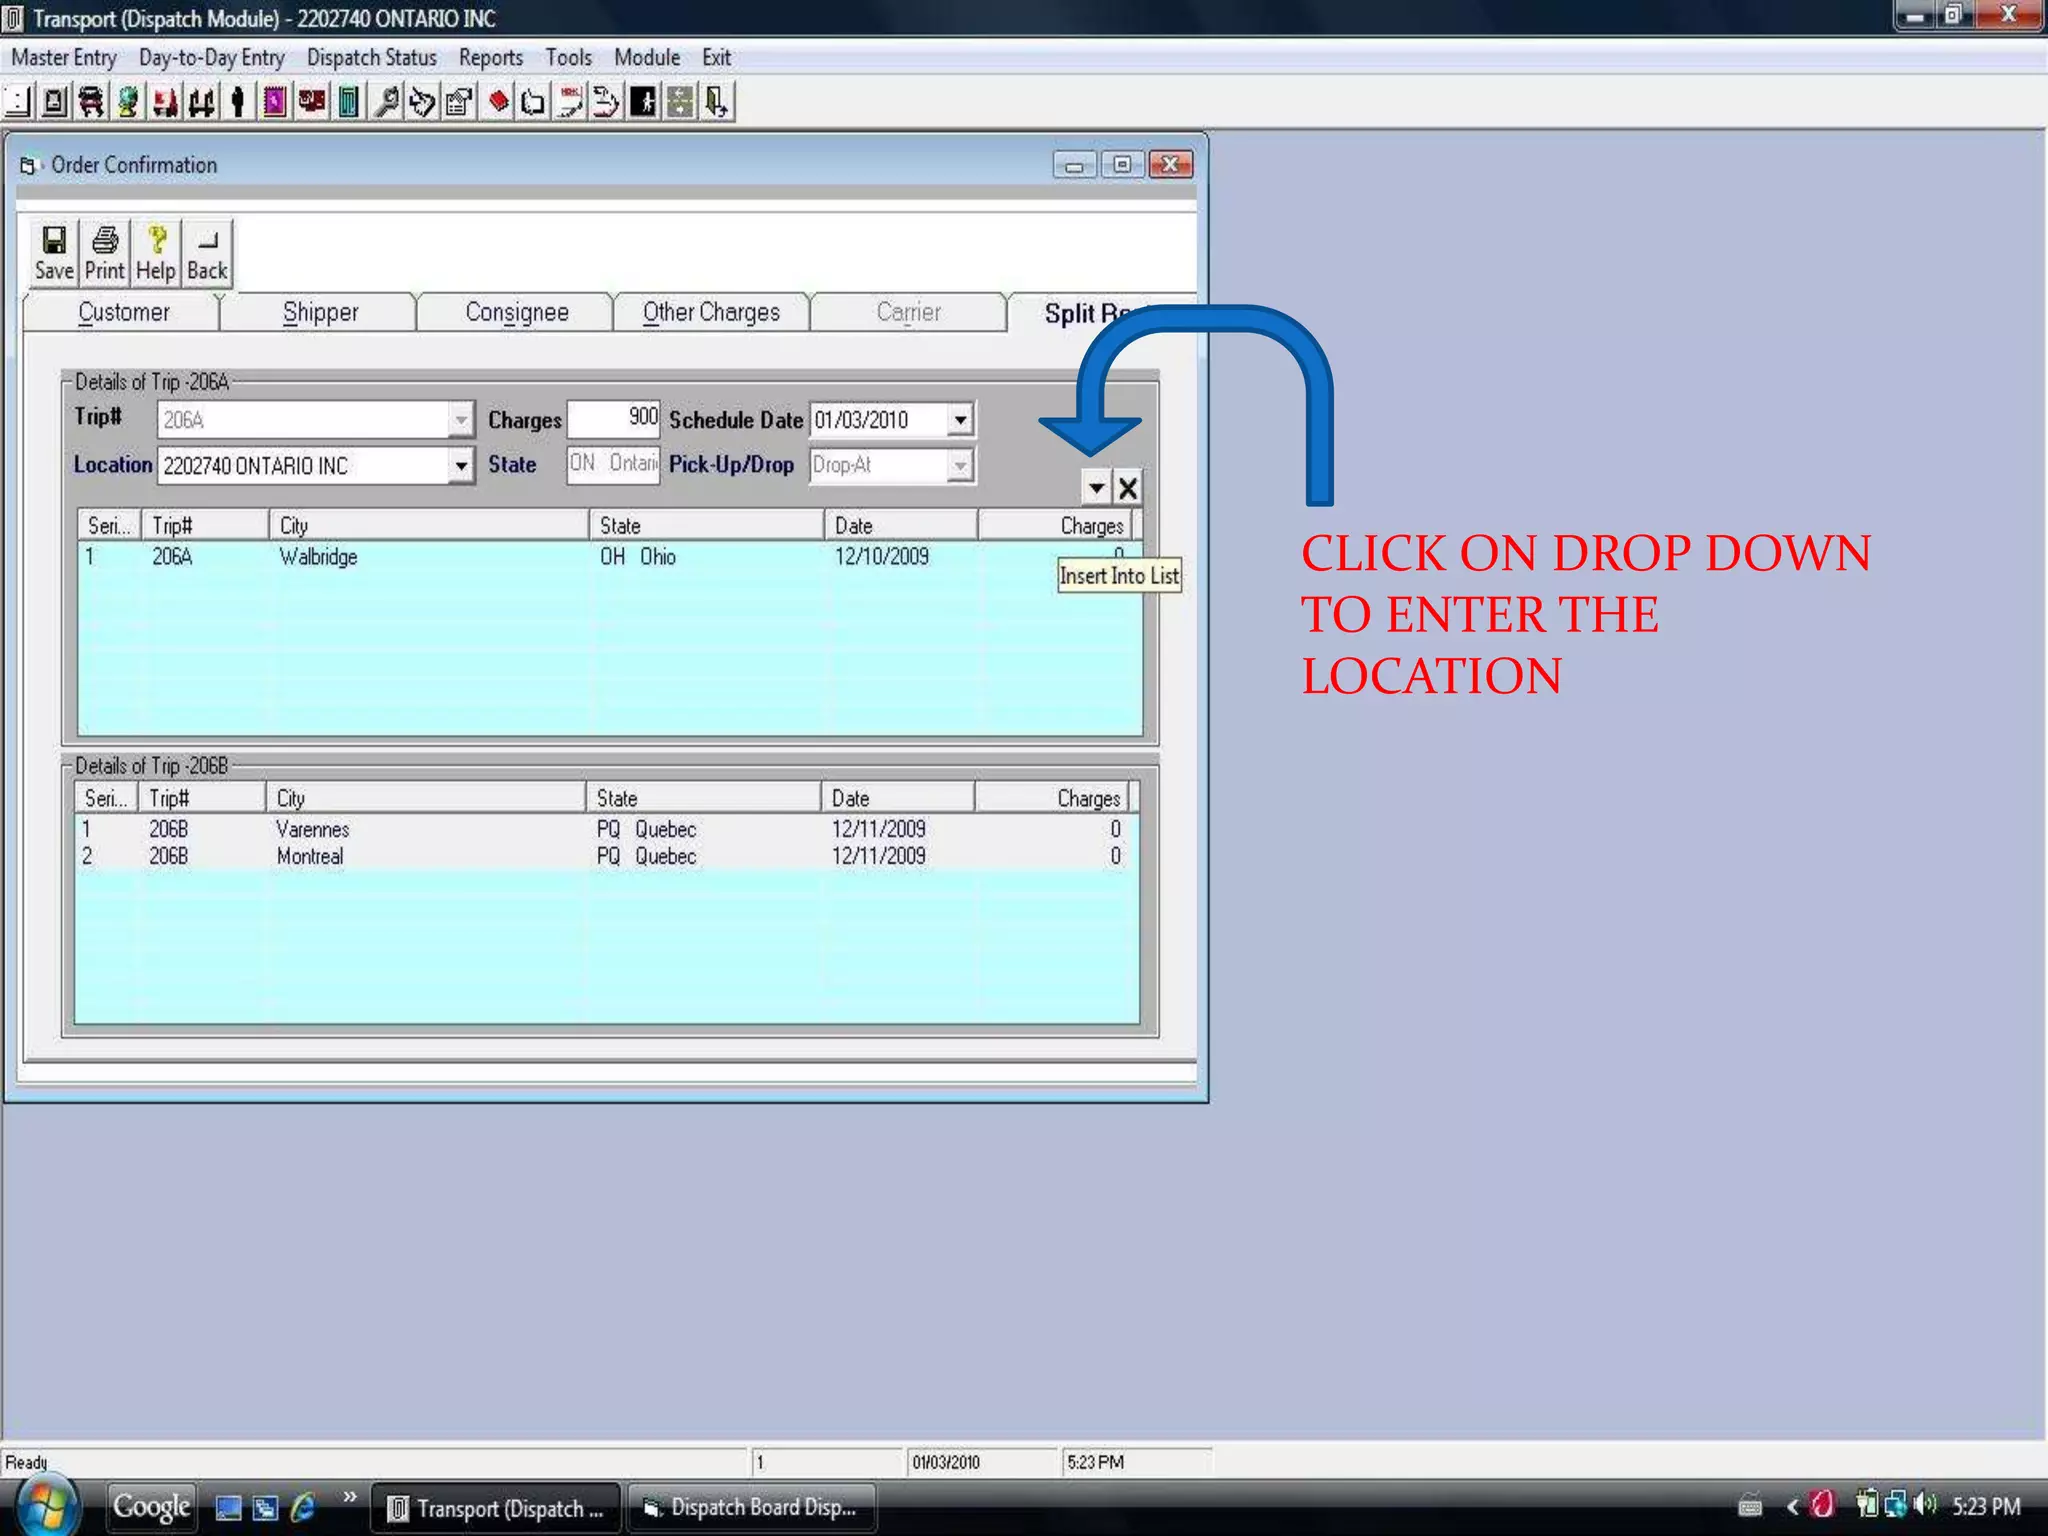Image resolution: width=2048 pixels, height=1536 pixels.
Task: Click the red book icon in toolbar
Action: point(498,102)
